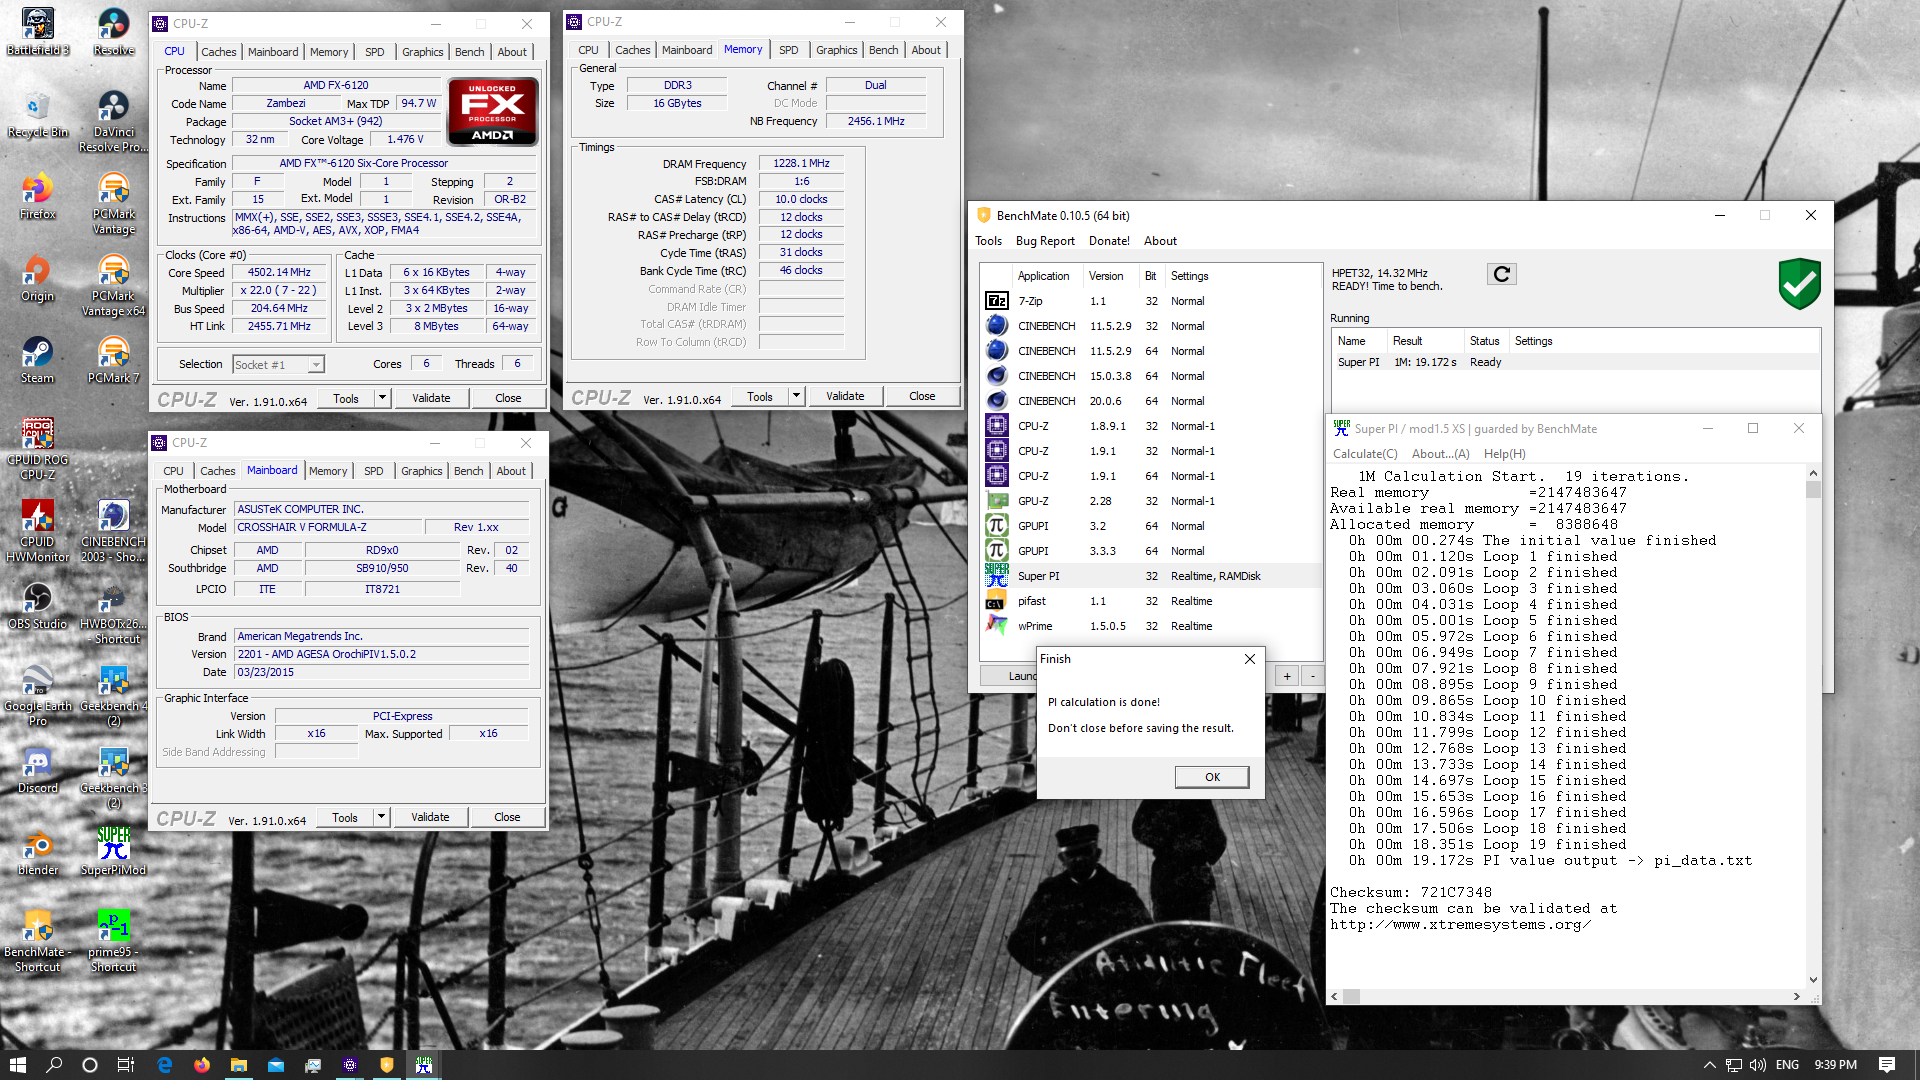Open BenchMate Bug Report menu

tap(1045, 241)
